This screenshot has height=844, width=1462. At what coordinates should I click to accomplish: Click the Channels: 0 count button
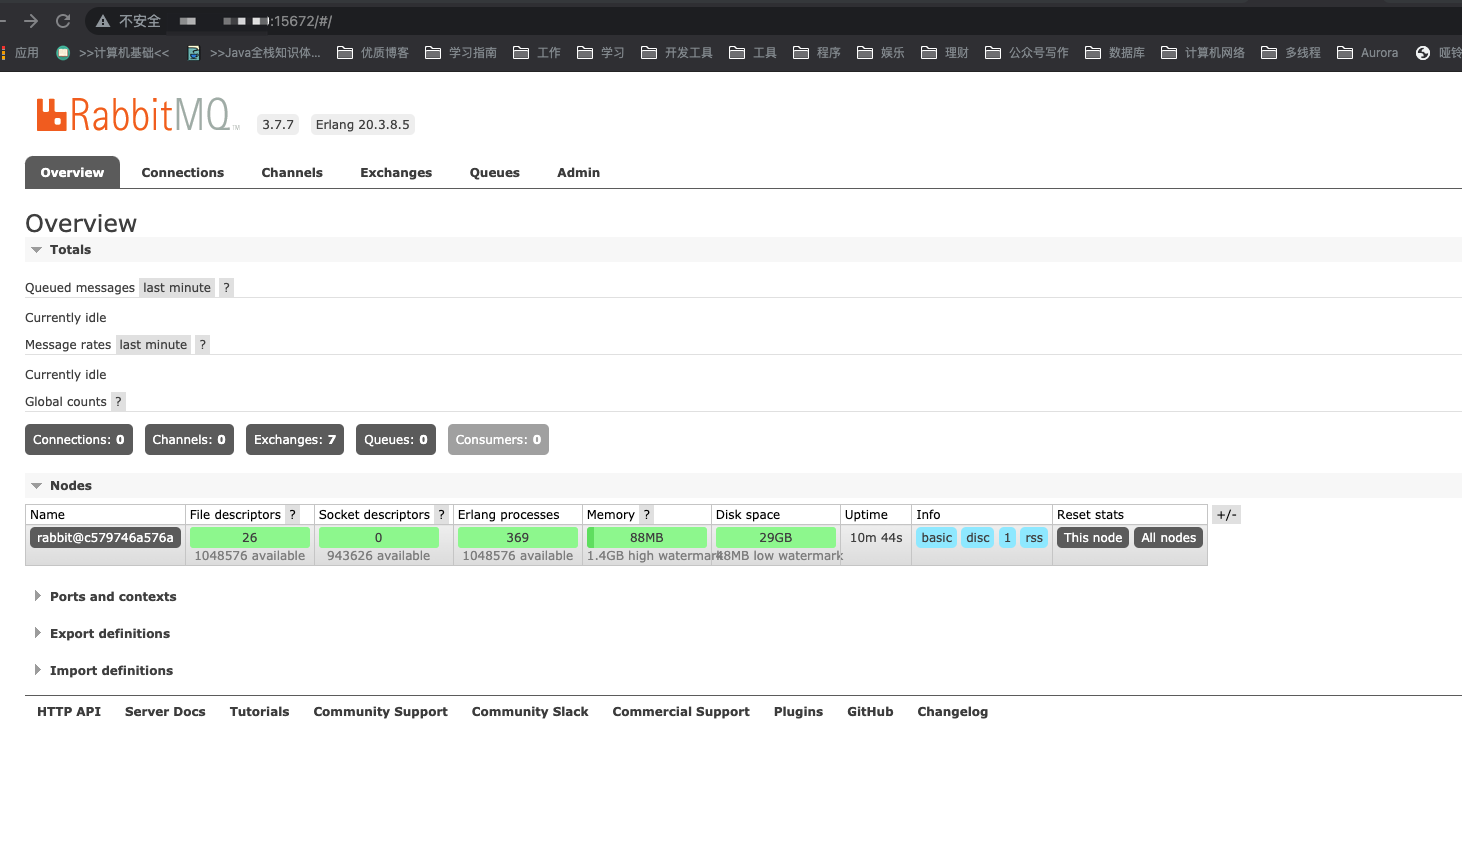[x=189, y=440]
